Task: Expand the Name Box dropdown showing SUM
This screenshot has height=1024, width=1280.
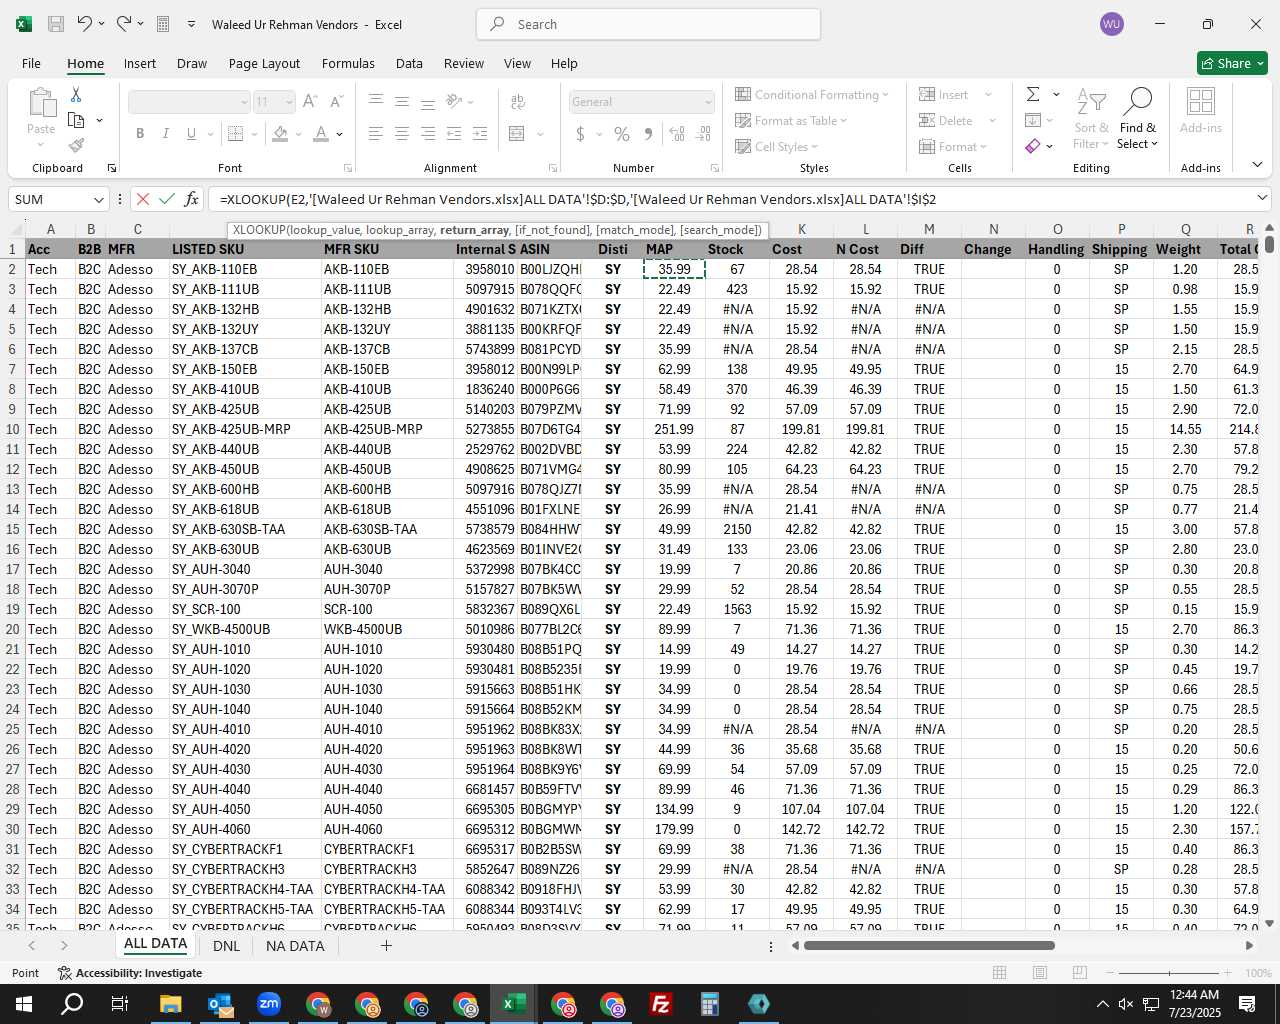Action: 98,200
